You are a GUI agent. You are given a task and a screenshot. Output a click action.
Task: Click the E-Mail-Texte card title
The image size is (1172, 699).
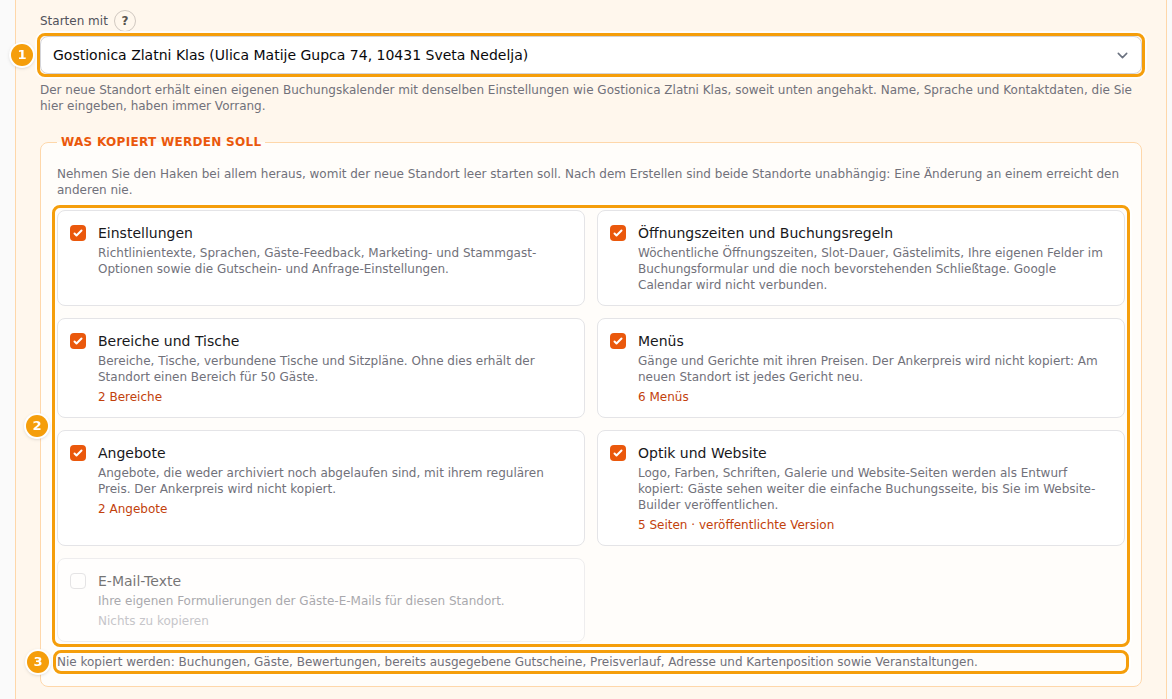click(x=139, y=581)
